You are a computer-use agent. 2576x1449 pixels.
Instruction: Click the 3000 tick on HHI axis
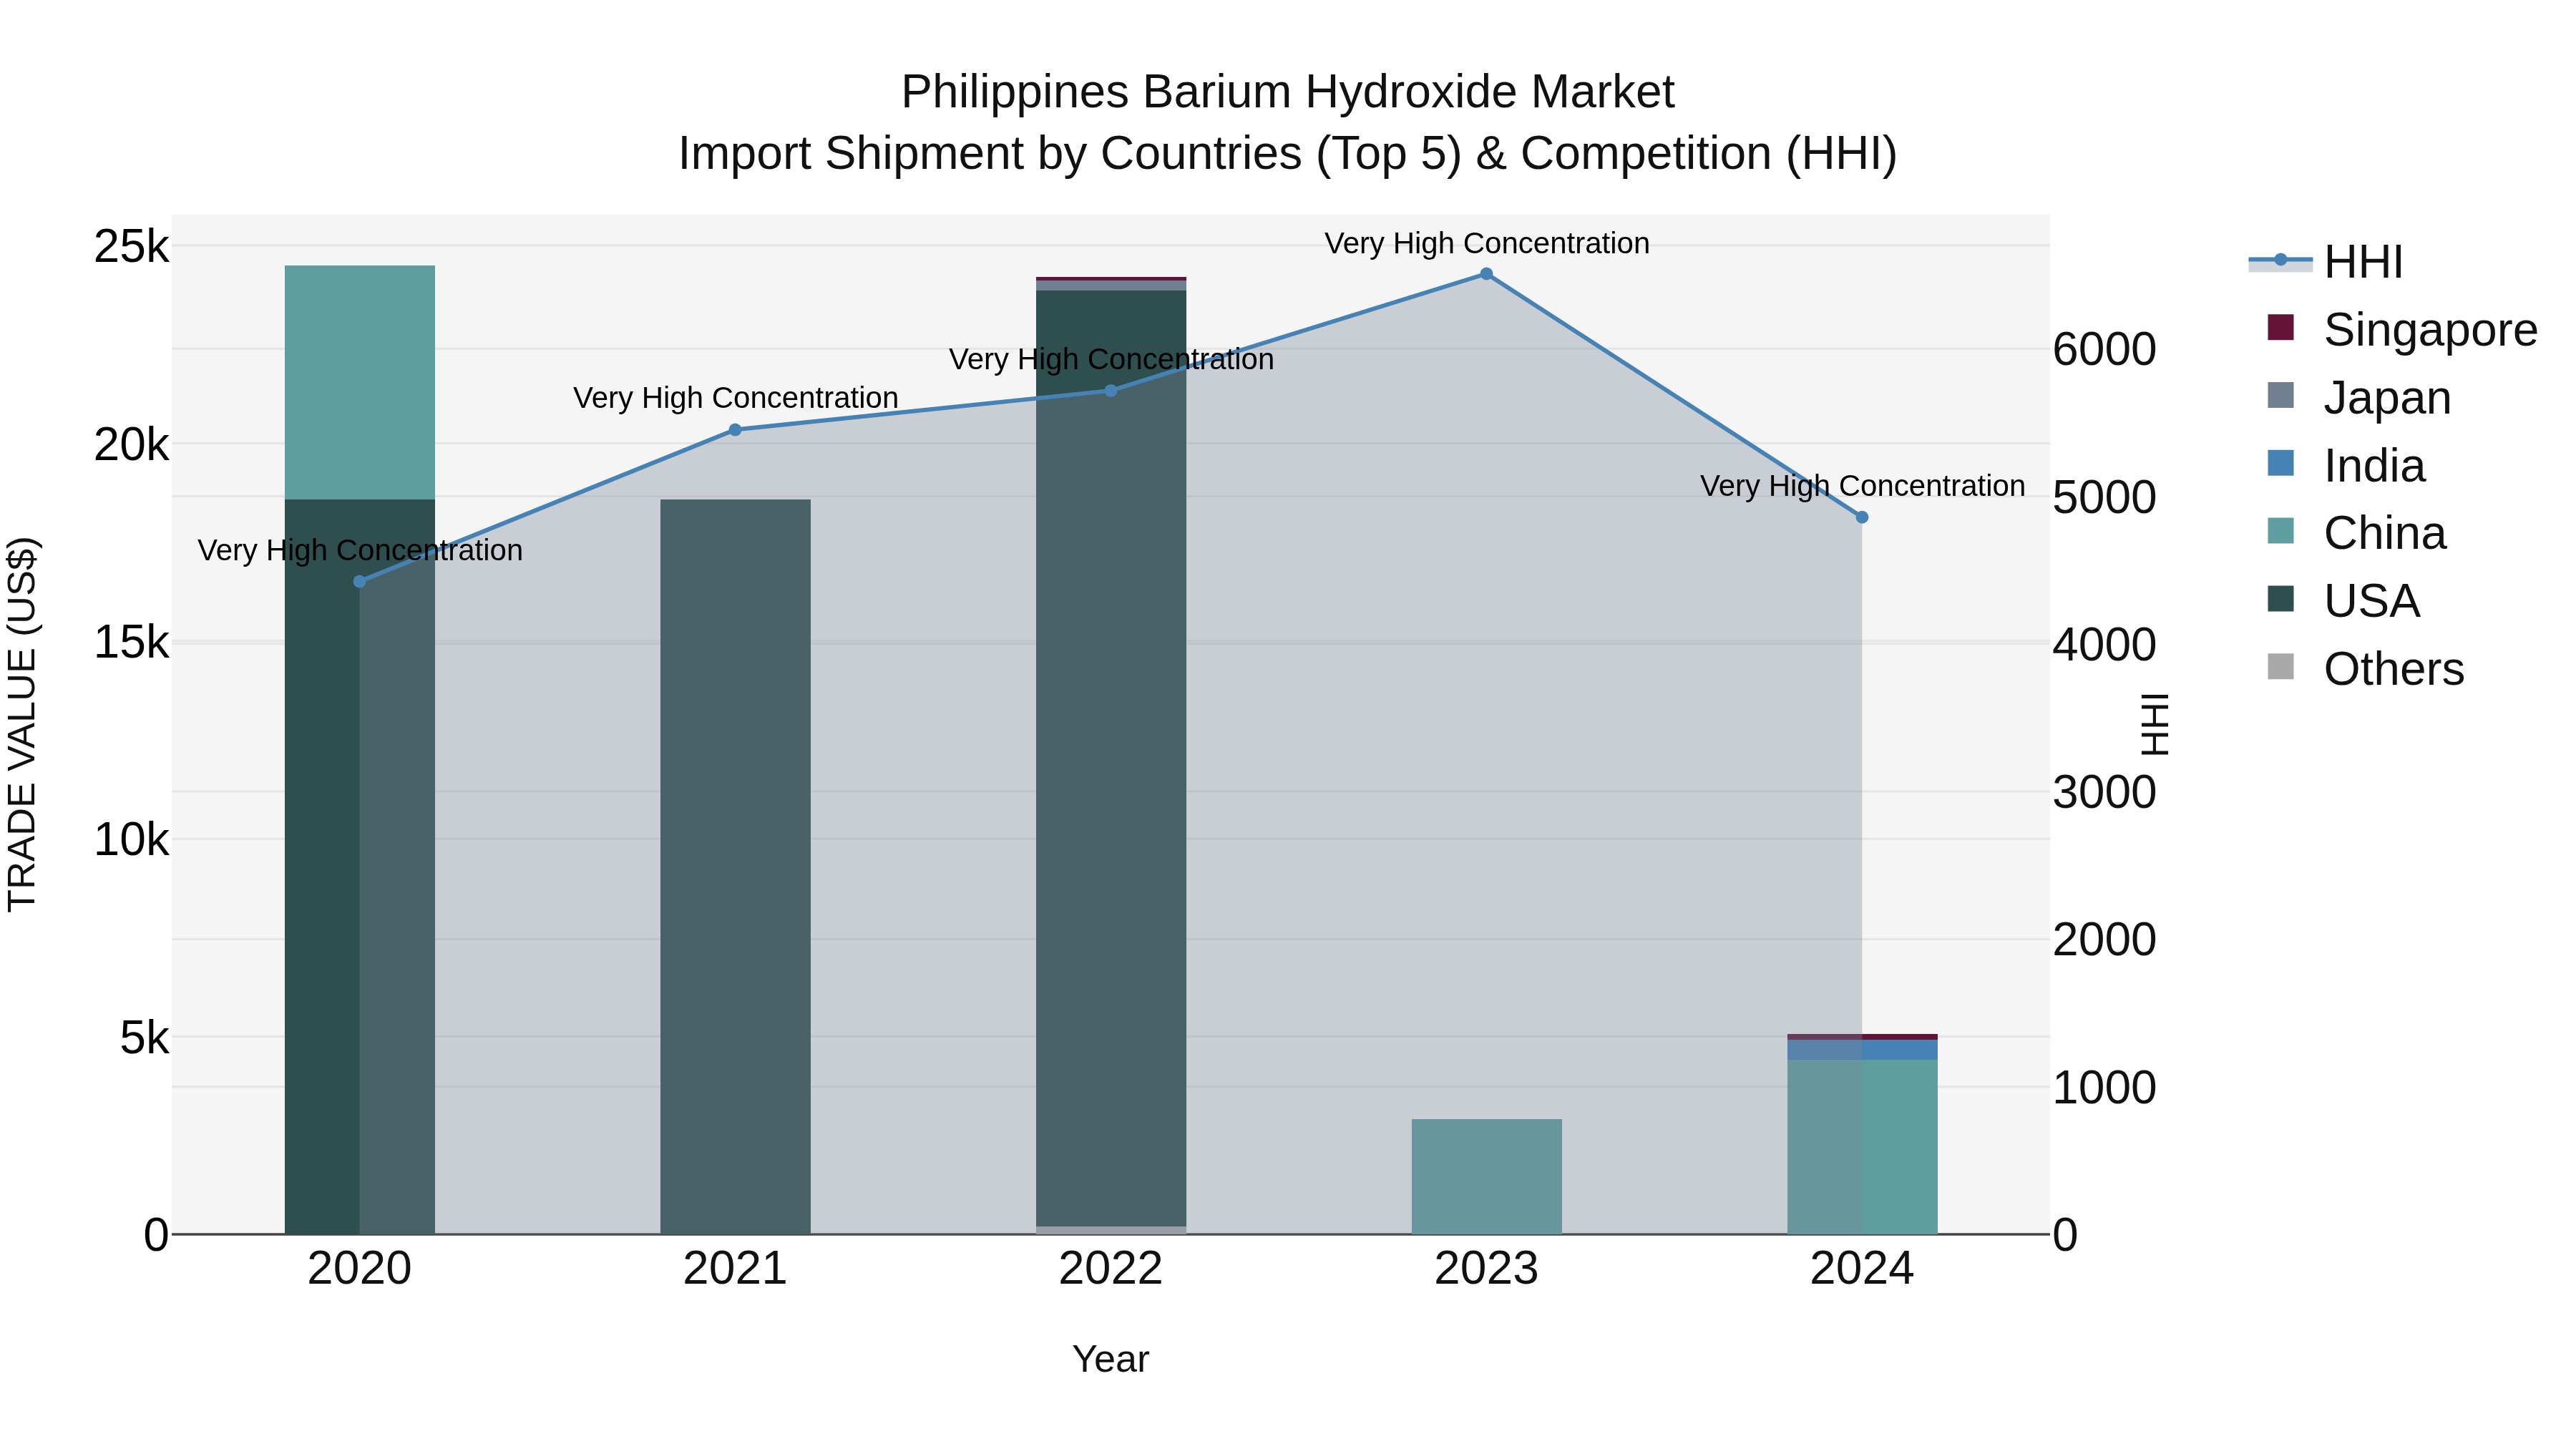[2104, 792]
